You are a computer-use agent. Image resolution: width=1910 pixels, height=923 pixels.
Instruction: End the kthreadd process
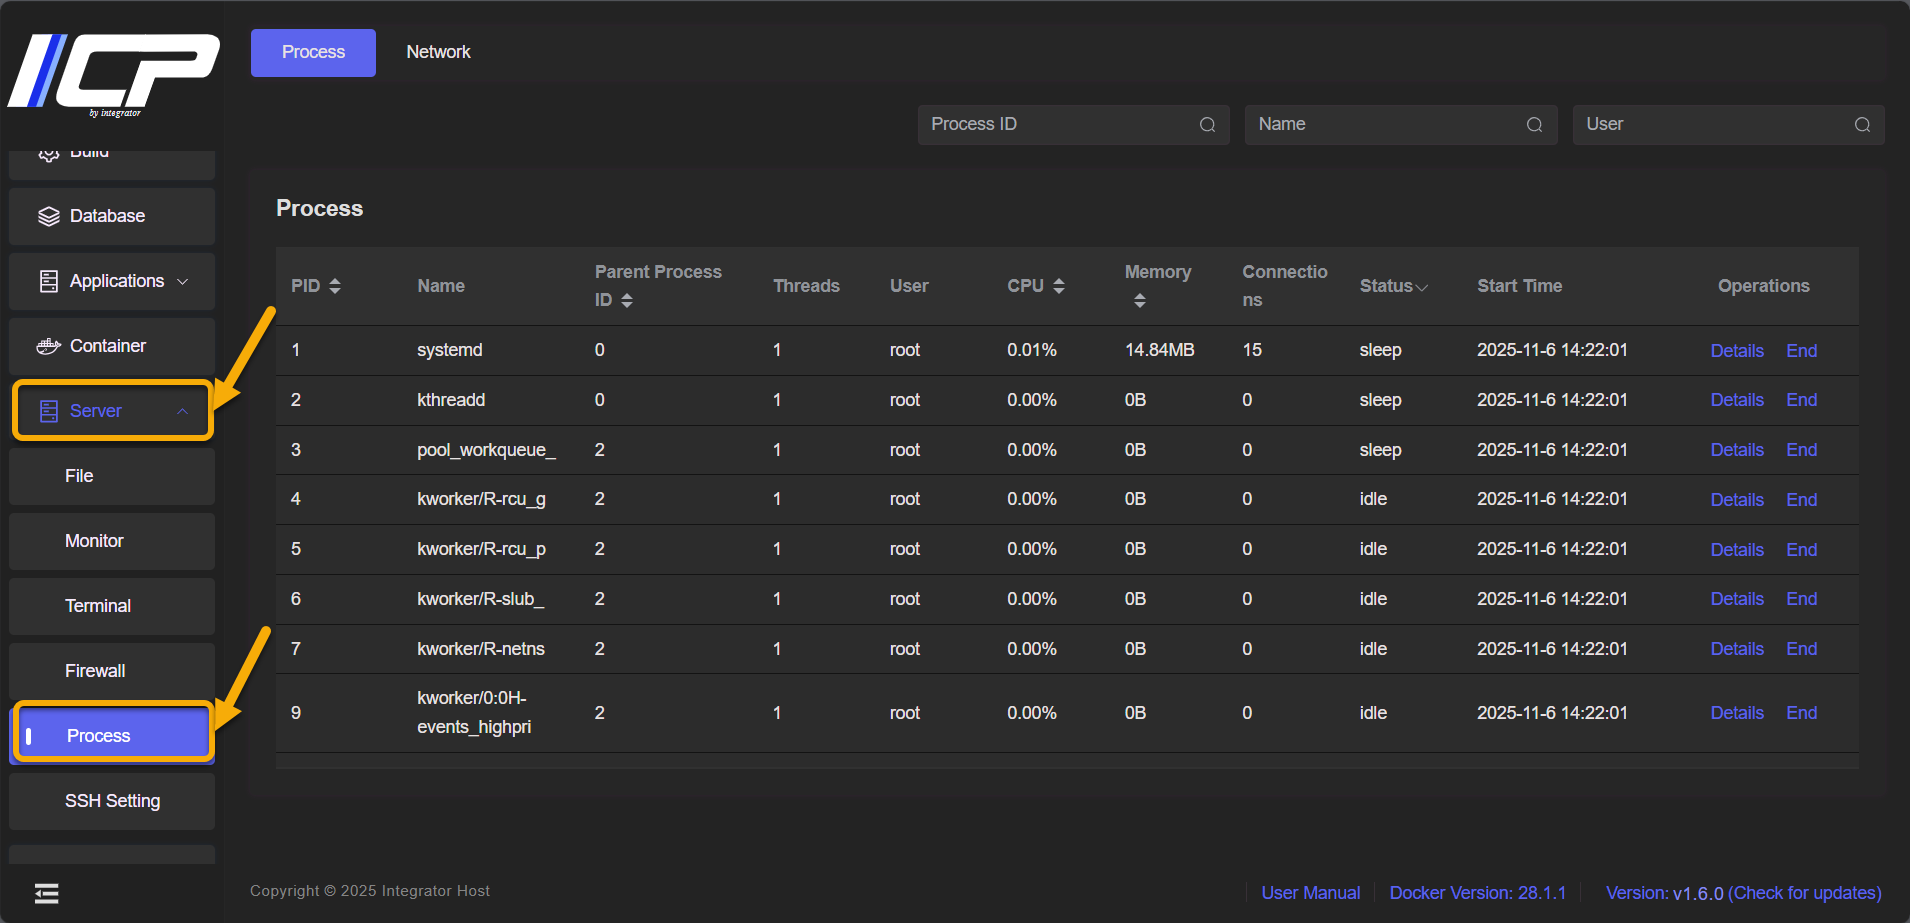pos(1801,400)
